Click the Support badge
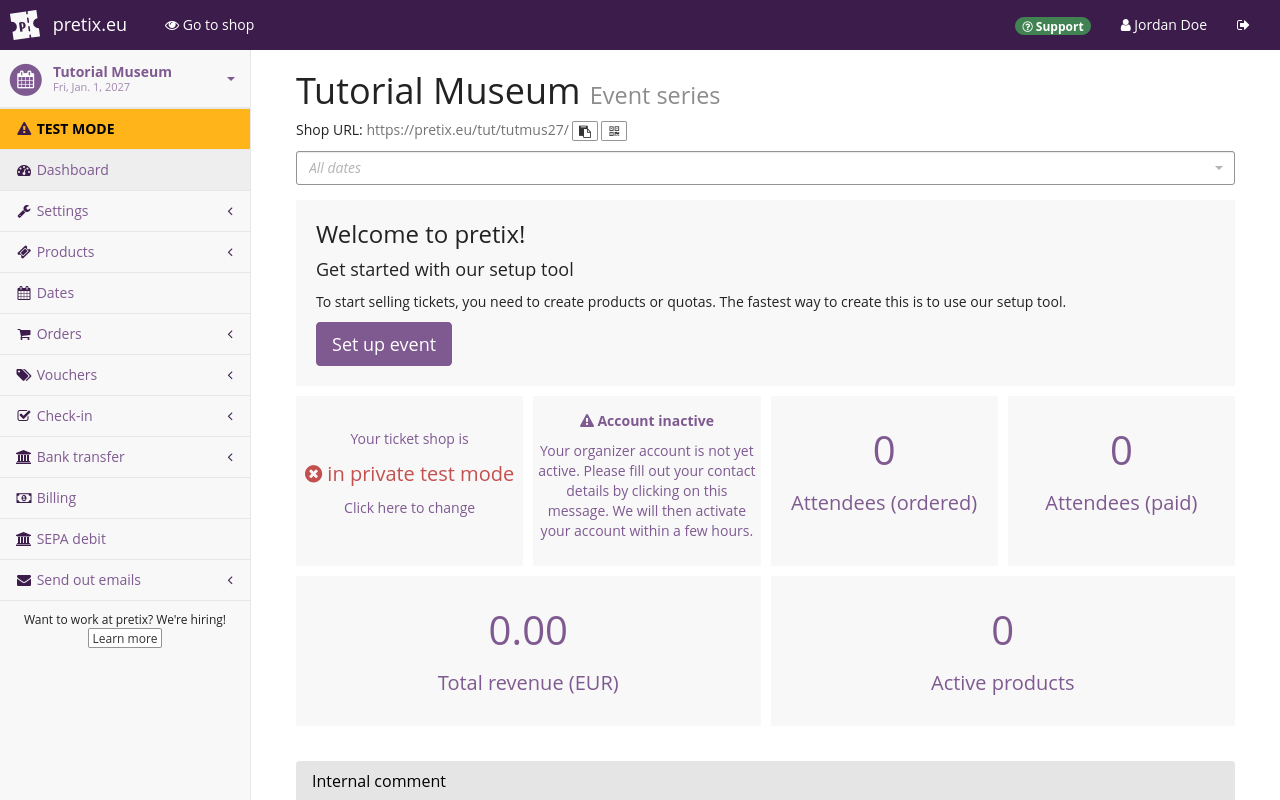The width and height of the screenshot is (1280, 800). point(1053,26)
